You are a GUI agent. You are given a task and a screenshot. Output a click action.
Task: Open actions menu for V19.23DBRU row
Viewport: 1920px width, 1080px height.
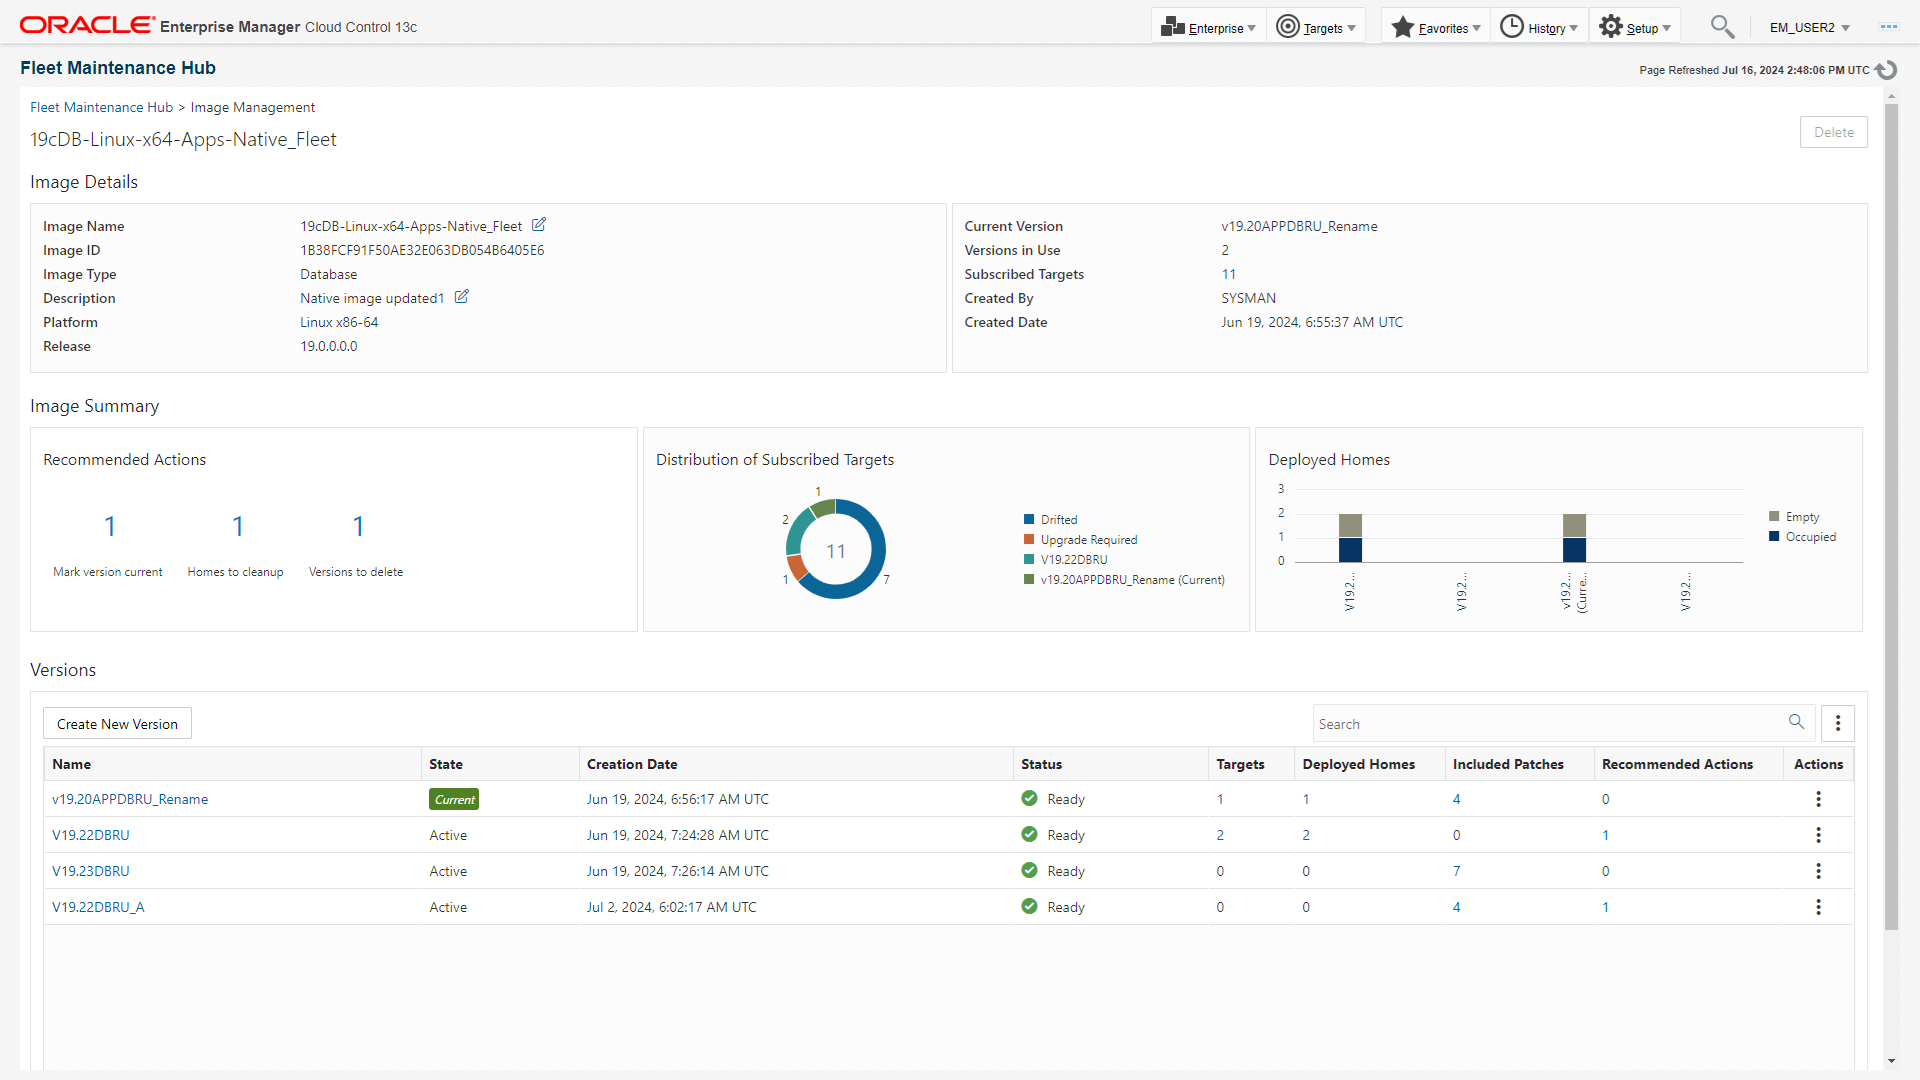[x=1818, y=871]
